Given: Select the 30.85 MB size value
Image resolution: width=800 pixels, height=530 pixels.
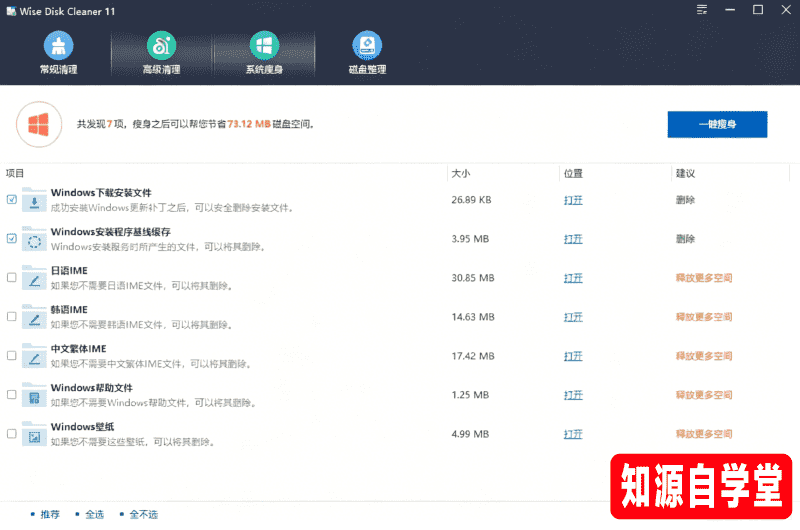Looking at the screenshot, I should pos(472,278).
